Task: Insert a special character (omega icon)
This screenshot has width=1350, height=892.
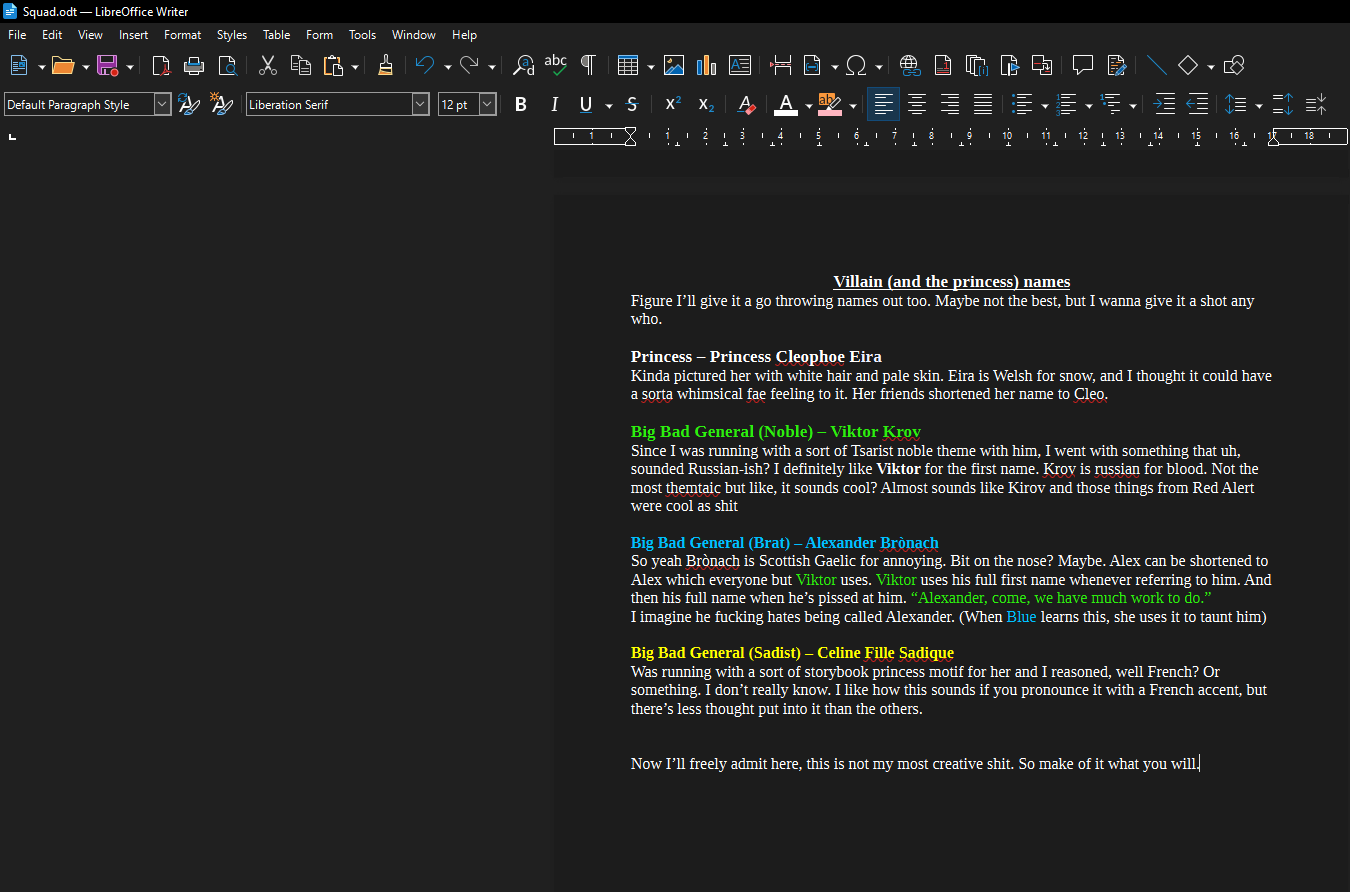Action: tap(856, 66)
